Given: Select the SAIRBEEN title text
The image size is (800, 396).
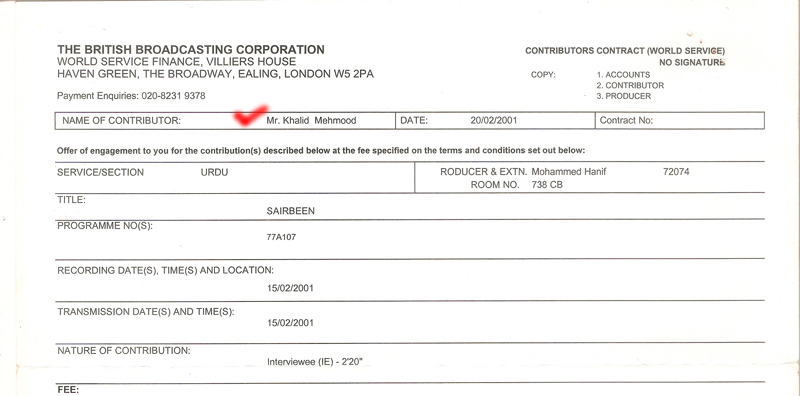Looking at the screenshot, I should coord(290,211).
